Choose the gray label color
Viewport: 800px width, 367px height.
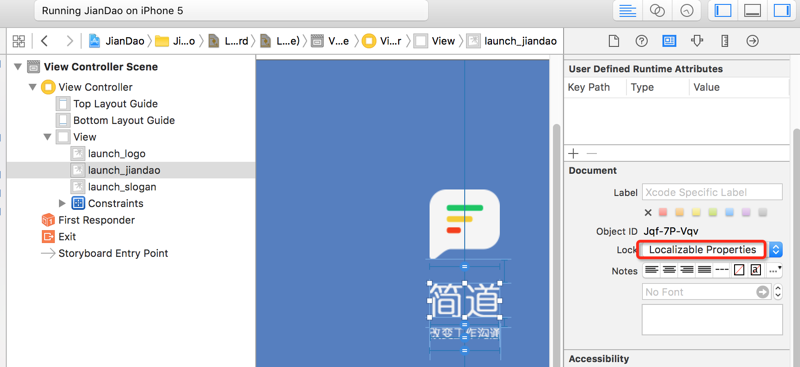point(763,212)
